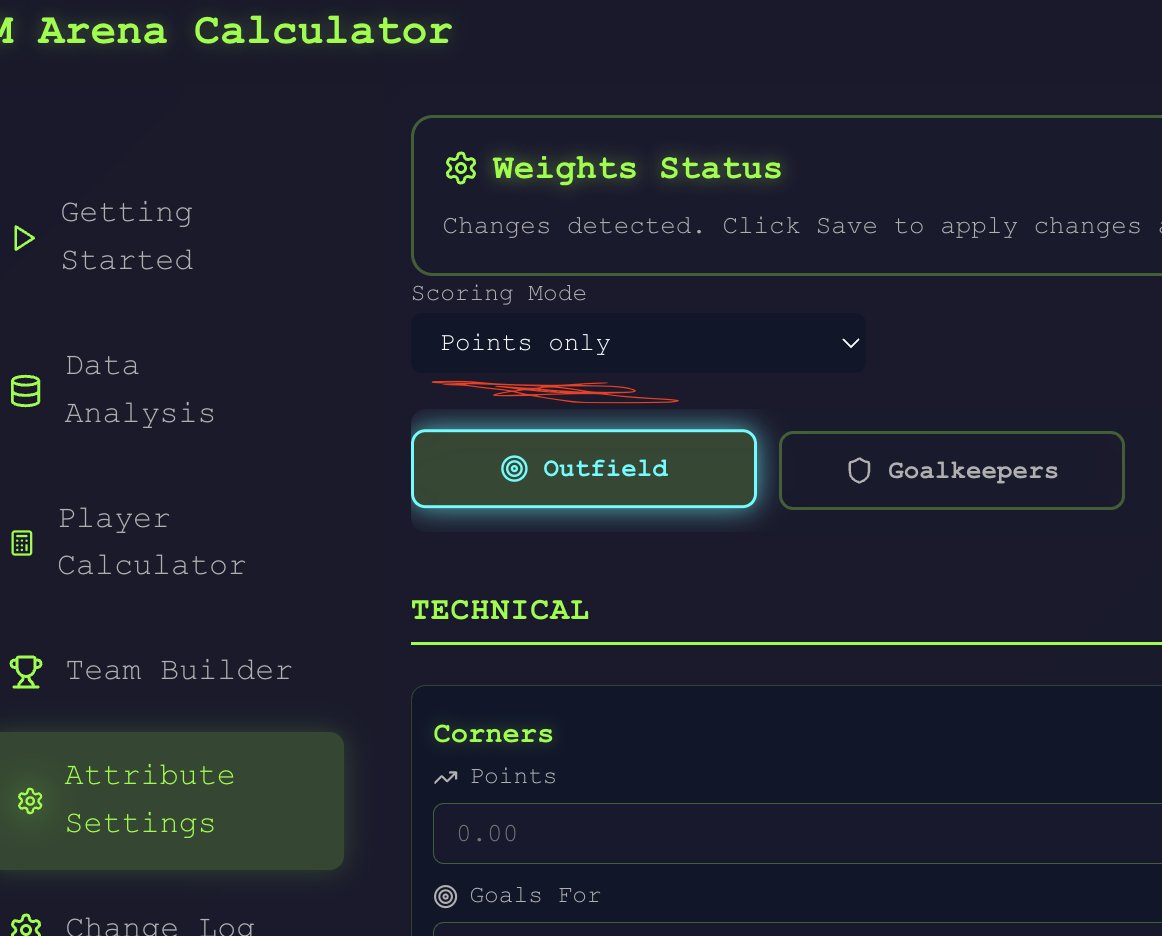Switch to the Outfield tab

click(584, 469)
